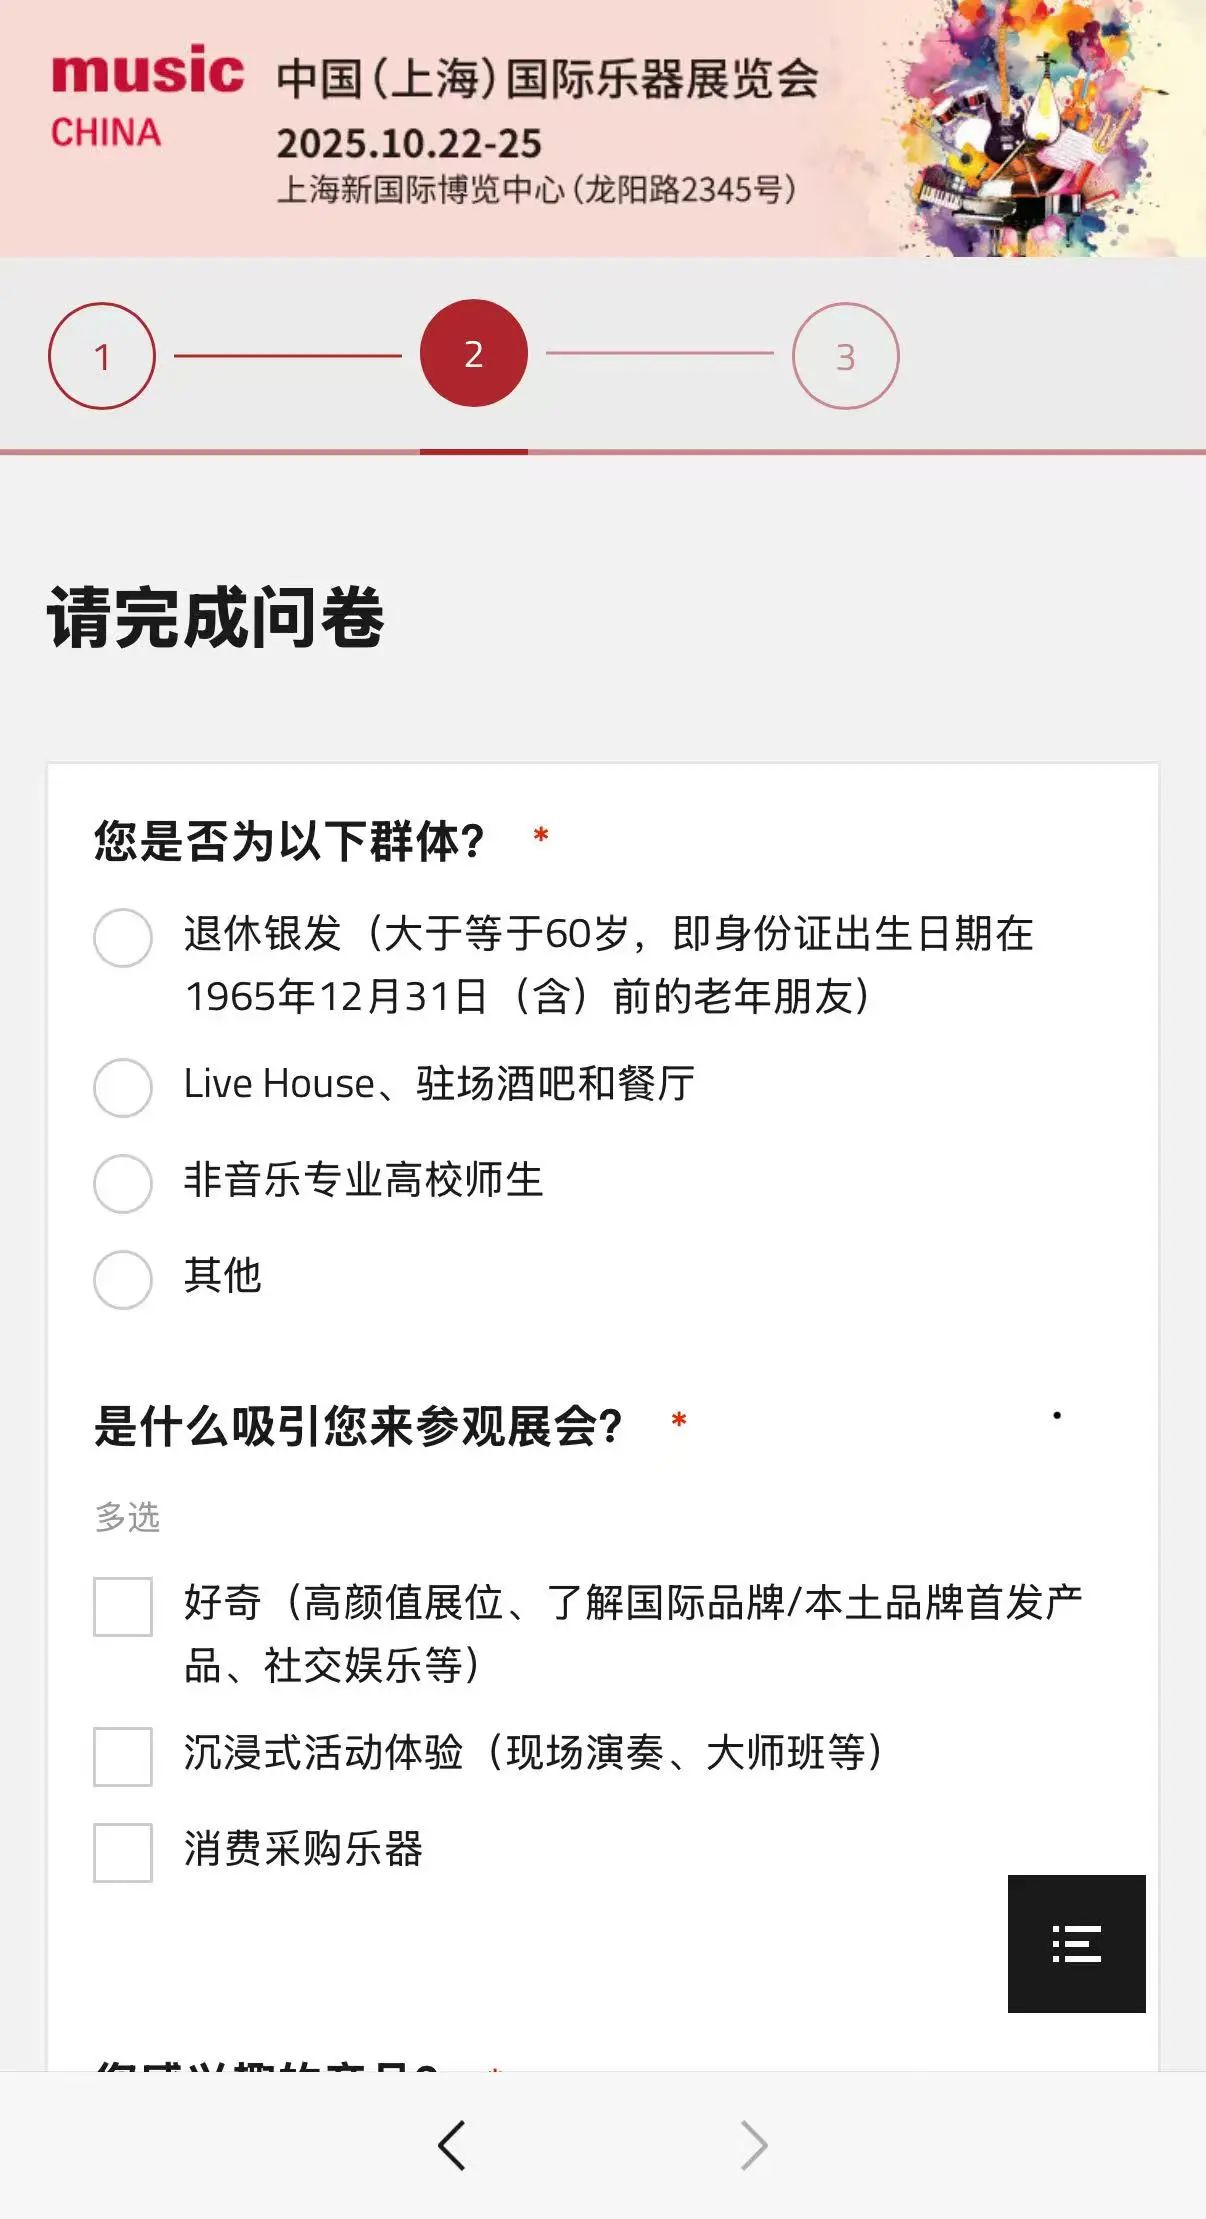
Task: Click the 请完成问卷 heading
Action: click(216, 618)
